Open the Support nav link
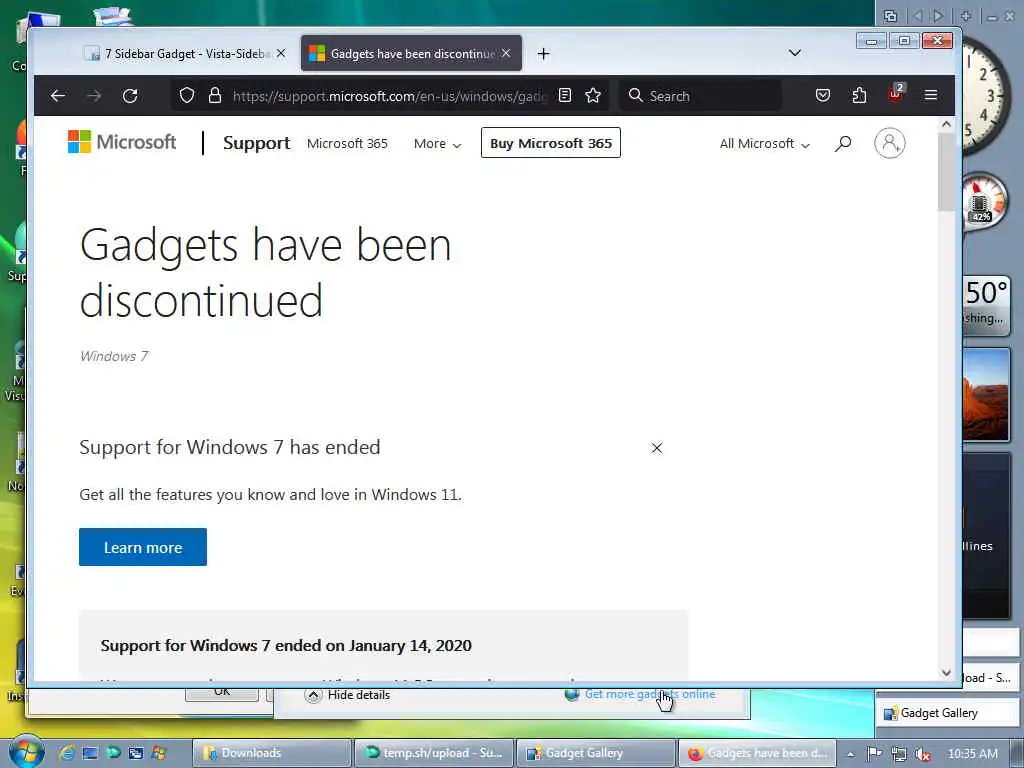This screenshot has height=768, width=1024. click(257, 143)
